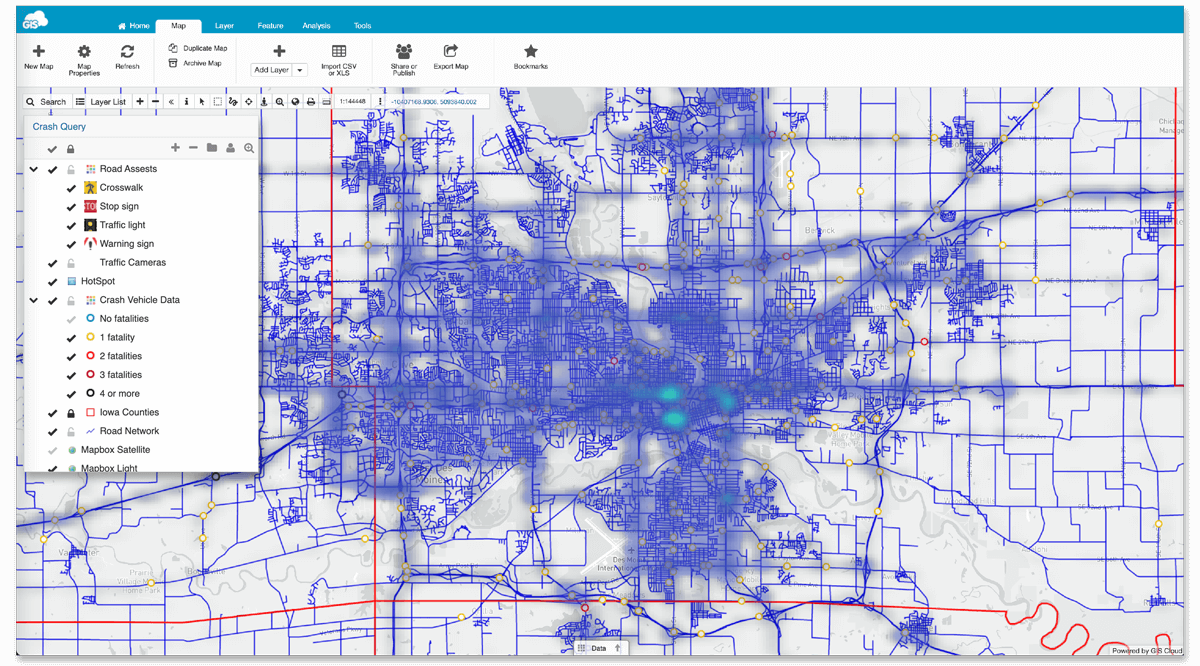This screenshot has height=666, width=1200.
Task: Click the Layer List button
Action: pyautogui.click(x=101, y=102)
